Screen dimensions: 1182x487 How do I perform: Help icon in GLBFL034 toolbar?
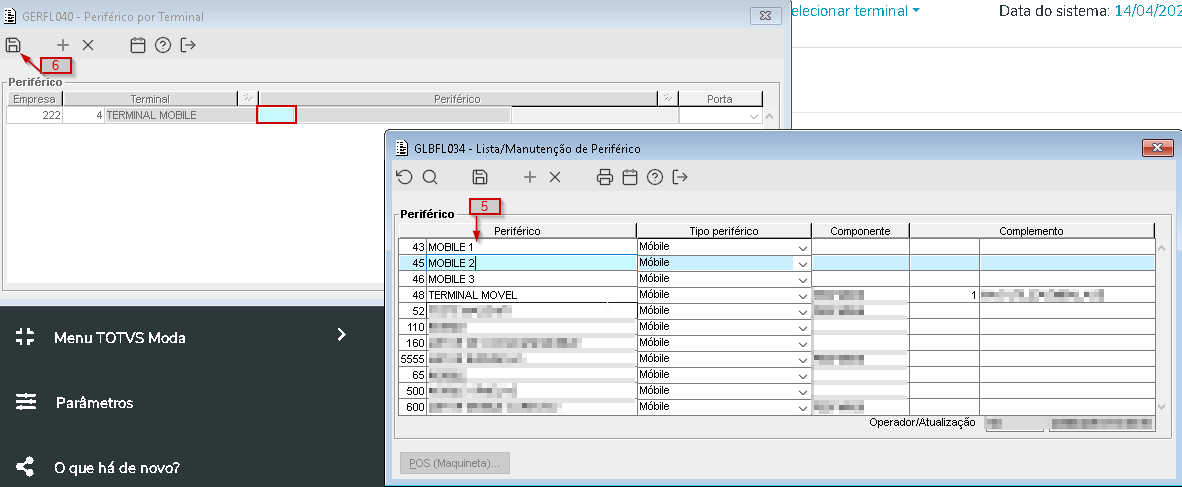[655, 177]
